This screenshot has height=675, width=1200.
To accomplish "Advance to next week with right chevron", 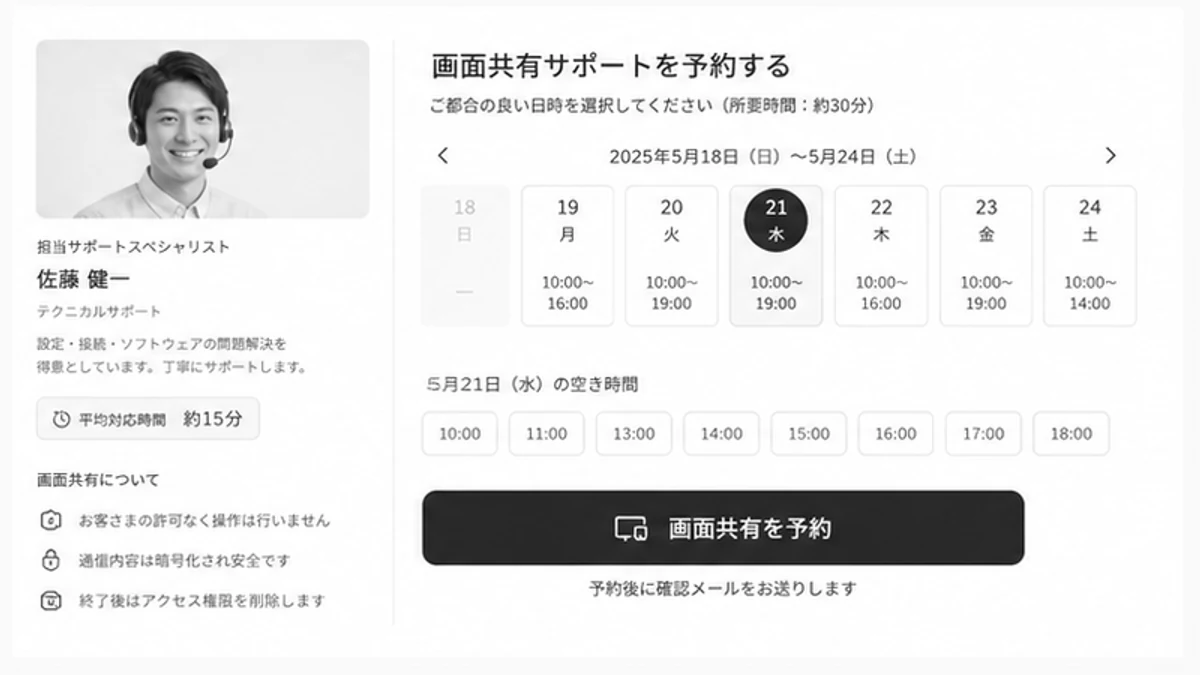I will (x=1110, y=155).
